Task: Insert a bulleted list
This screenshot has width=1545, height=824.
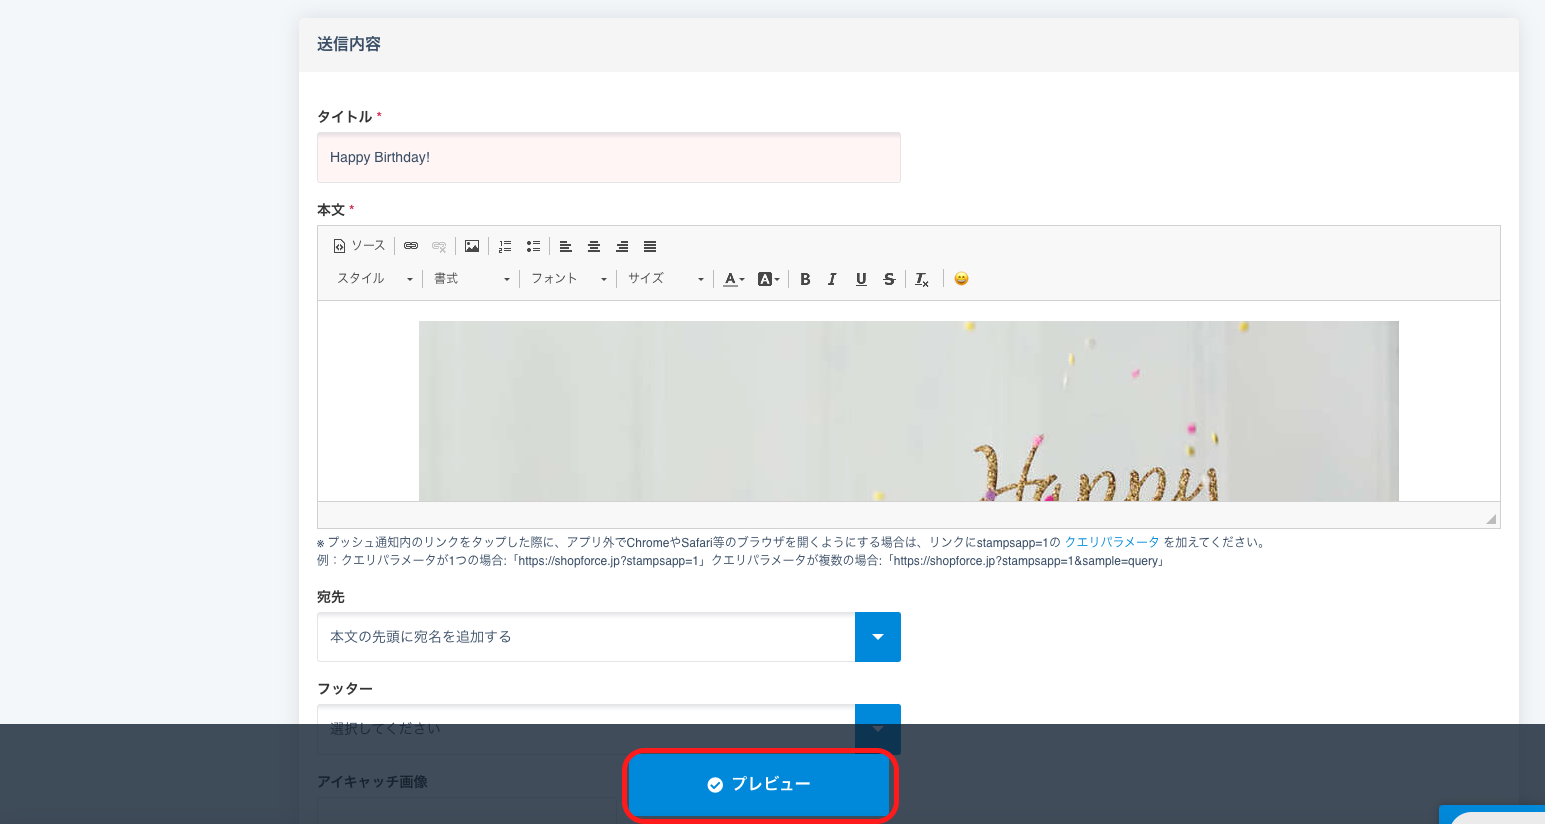Action: click(533, 246)
